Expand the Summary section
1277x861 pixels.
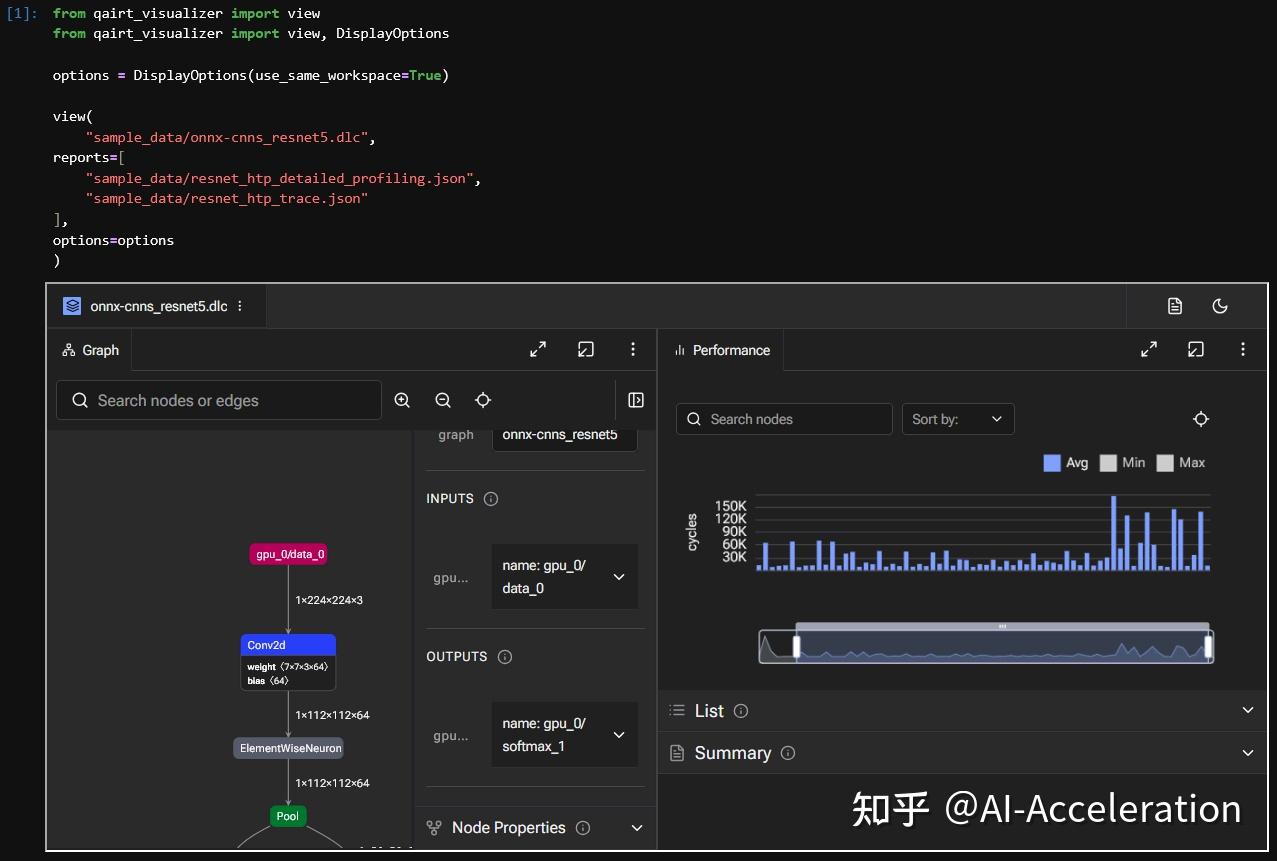[x=1247, y=752]
